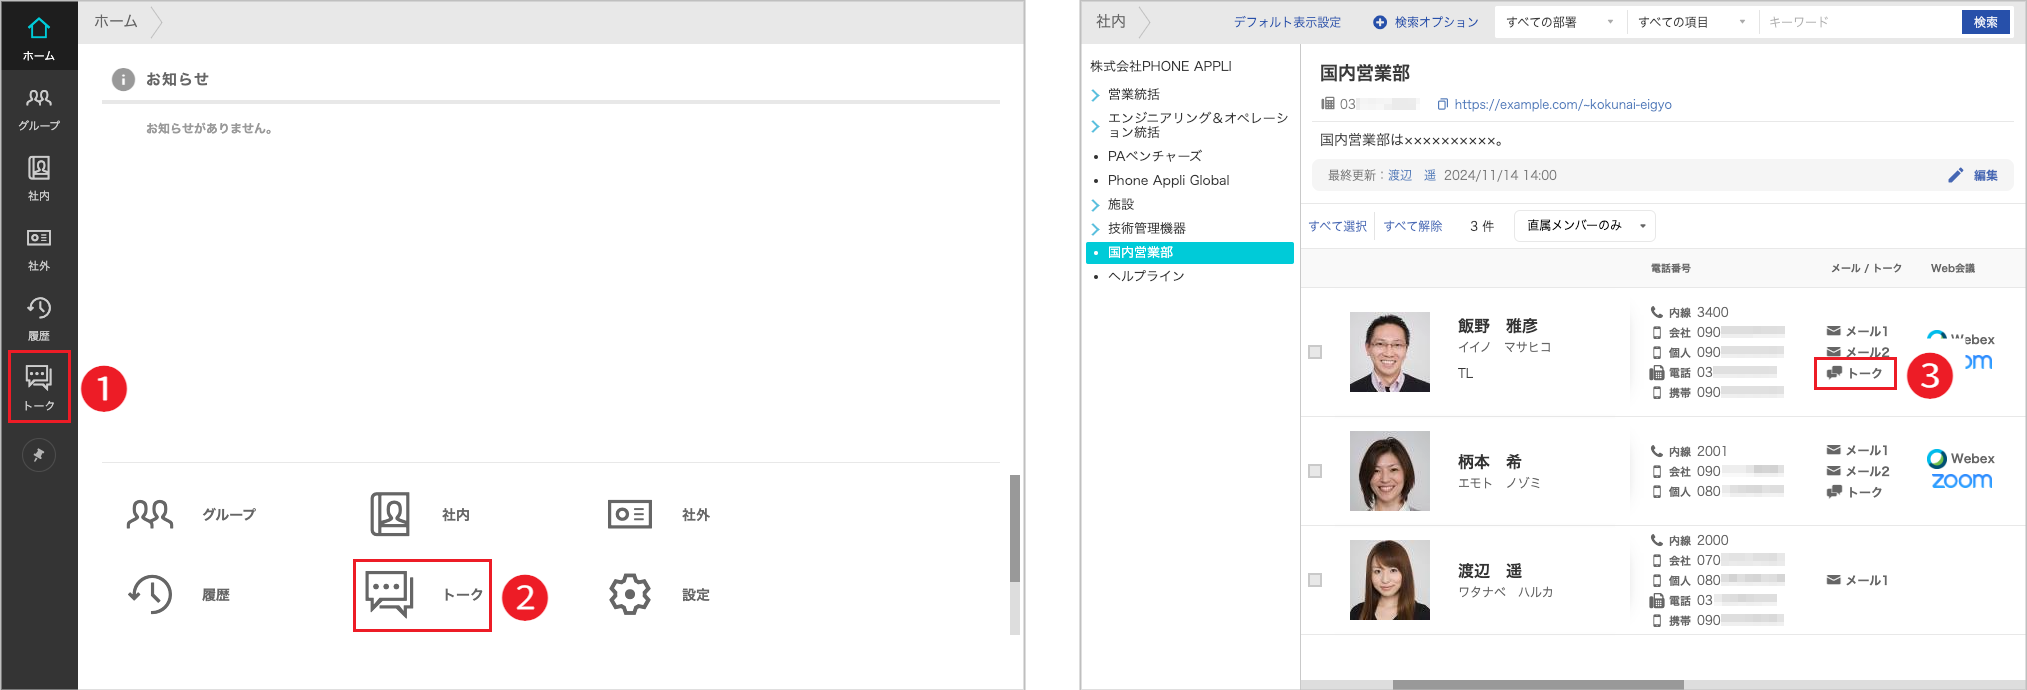The image size is (2027, 690).
Task: Click zoom logo for 柄本 希
Action: coord(1962,481)
